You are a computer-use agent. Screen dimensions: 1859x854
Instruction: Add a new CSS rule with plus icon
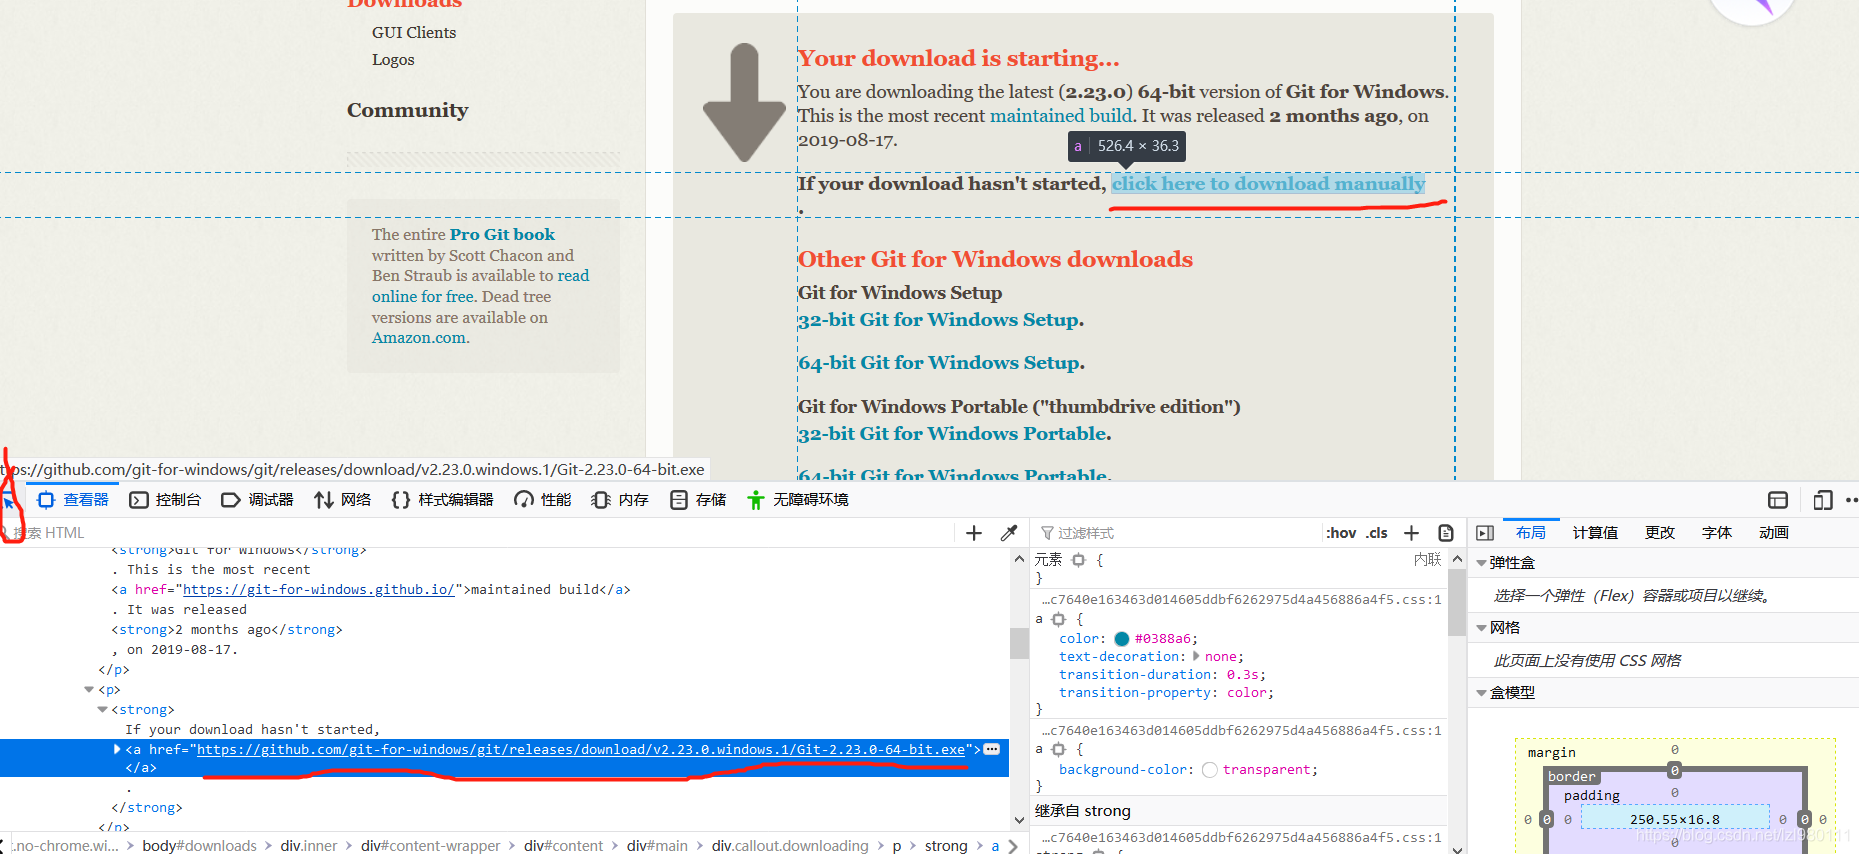[1412, 533]
